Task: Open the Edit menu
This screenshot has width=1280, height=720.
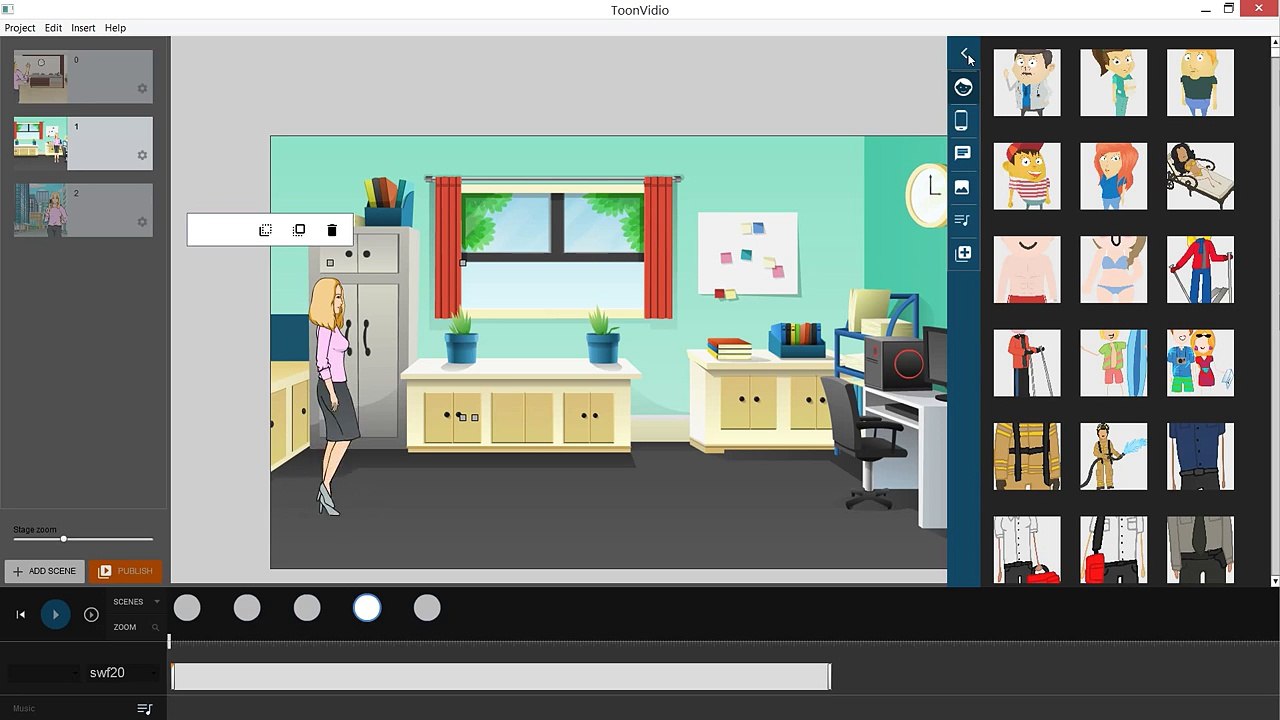Action: 53,28
